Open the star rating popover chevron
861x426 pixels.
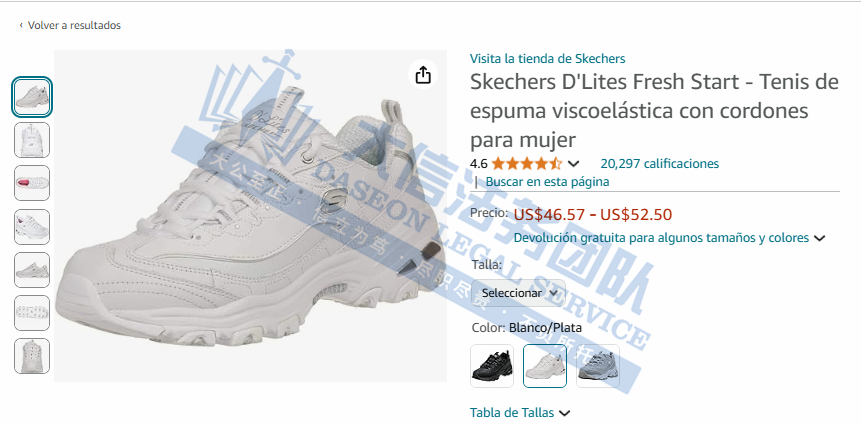click(573, 164)
